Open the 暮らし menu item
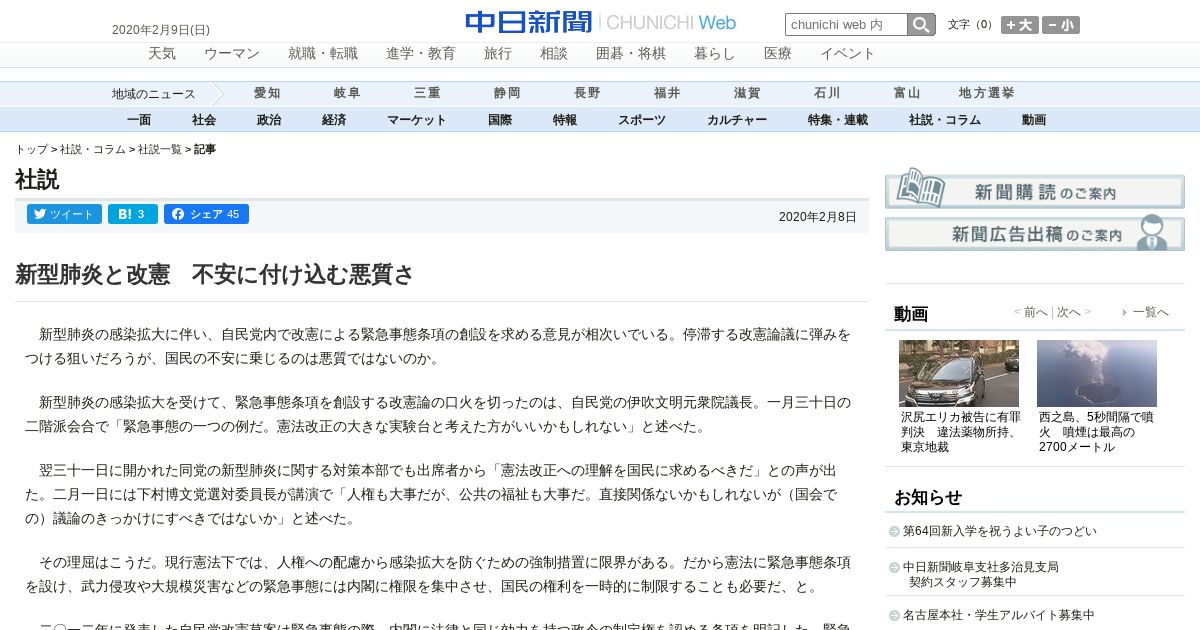 point(715,54)
